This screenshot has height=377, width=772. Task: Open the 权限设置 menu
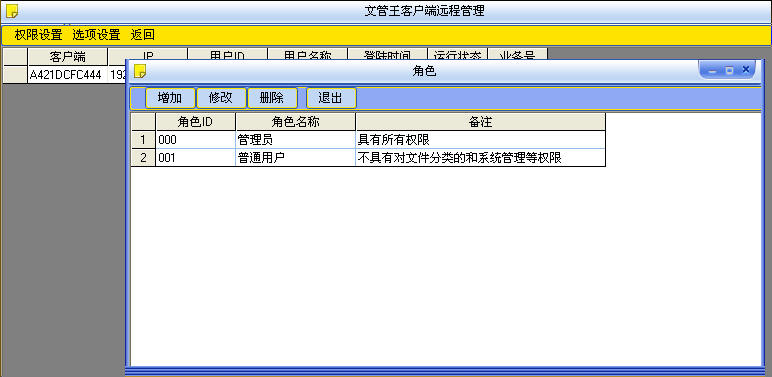(x=38, y=35)
